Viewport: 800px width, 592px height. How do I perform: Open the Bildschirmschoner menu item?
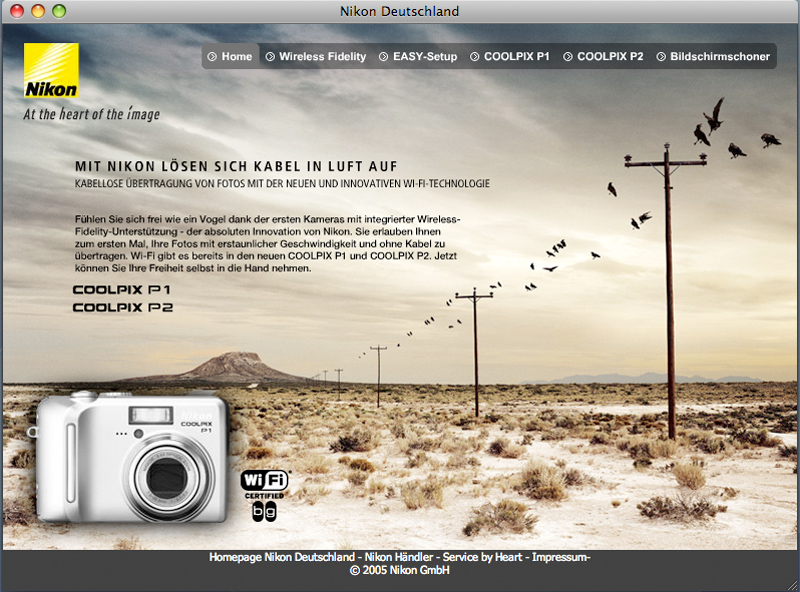(713, 57)
